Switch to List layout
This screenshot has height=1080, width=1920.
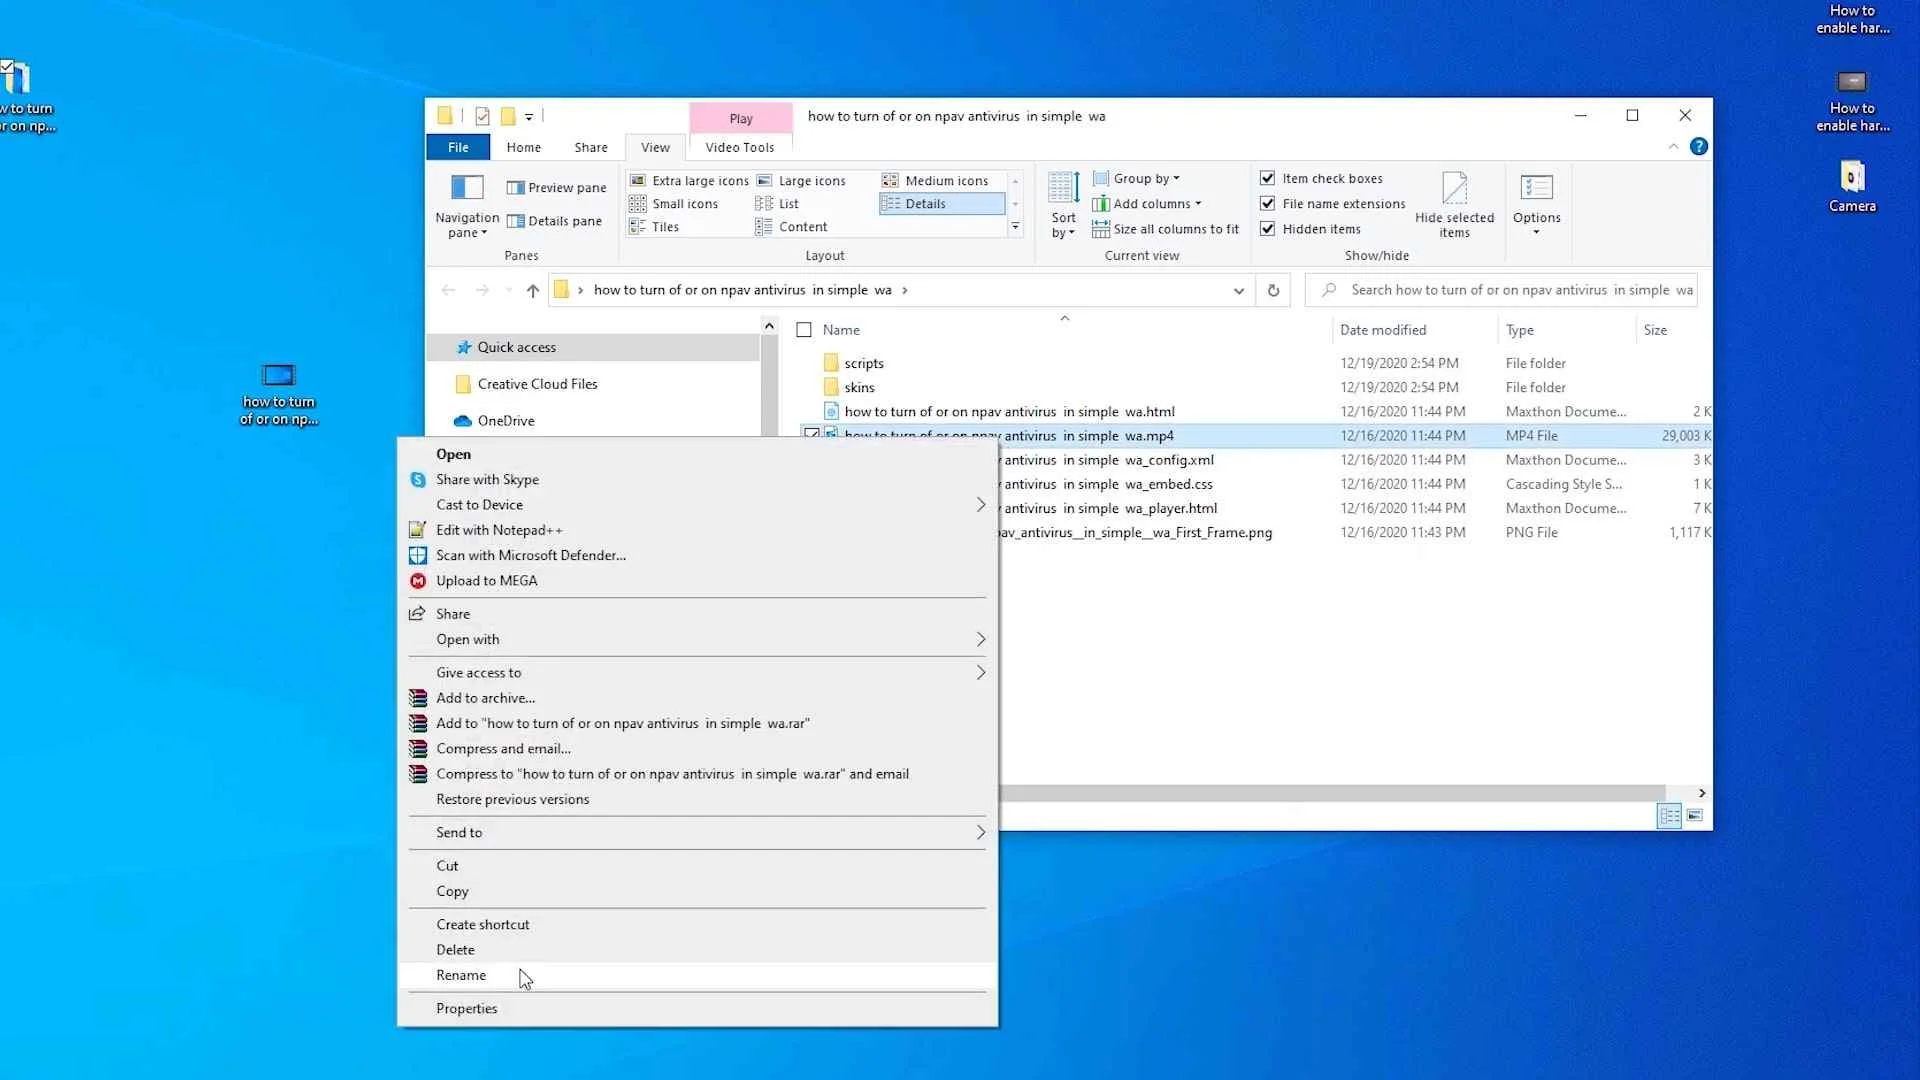(x=777, y=204)
